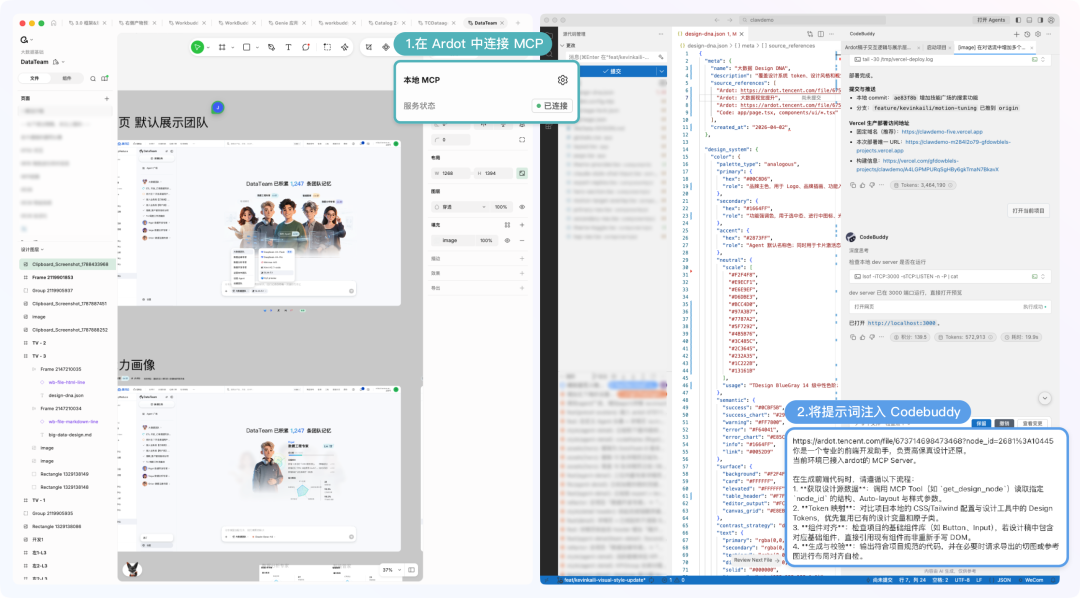This screenshot has height=598, width=1080.
Task: Dislike the reply beside Tokens: 3,464,190
Action: click(x=872, y=185)
